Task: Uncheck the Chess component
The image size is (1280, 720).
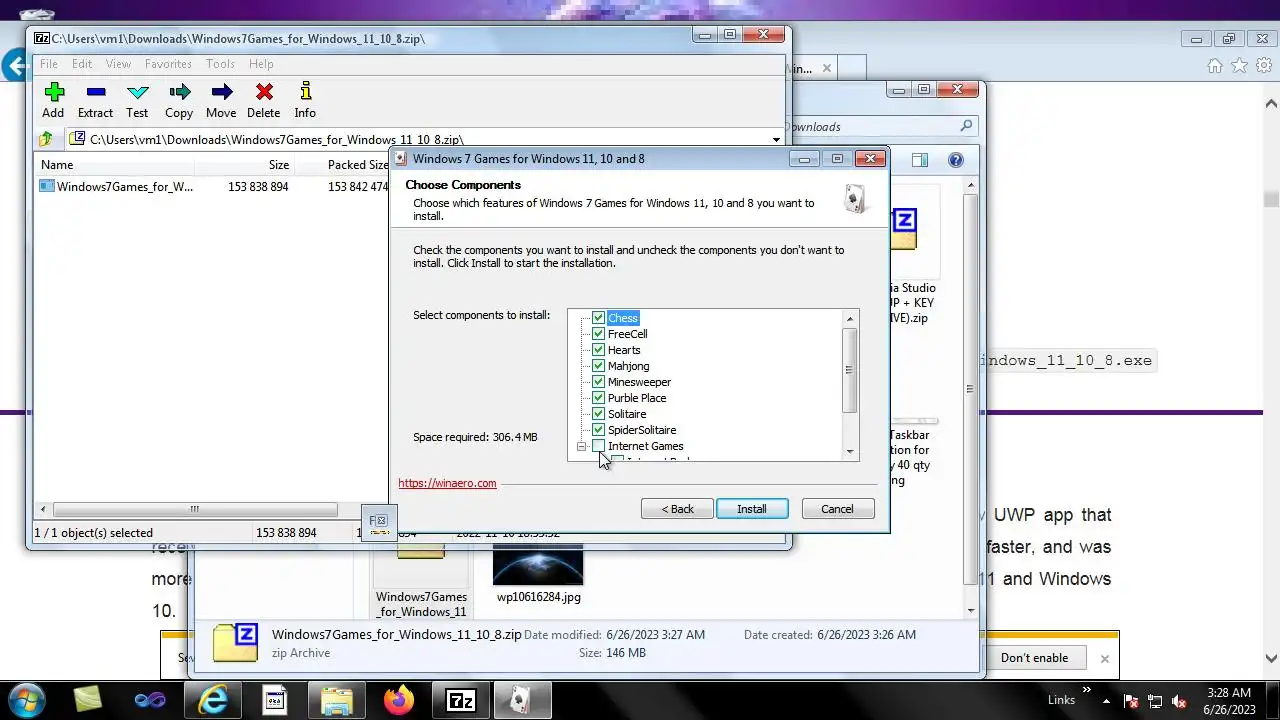Action: click(598, 318)
